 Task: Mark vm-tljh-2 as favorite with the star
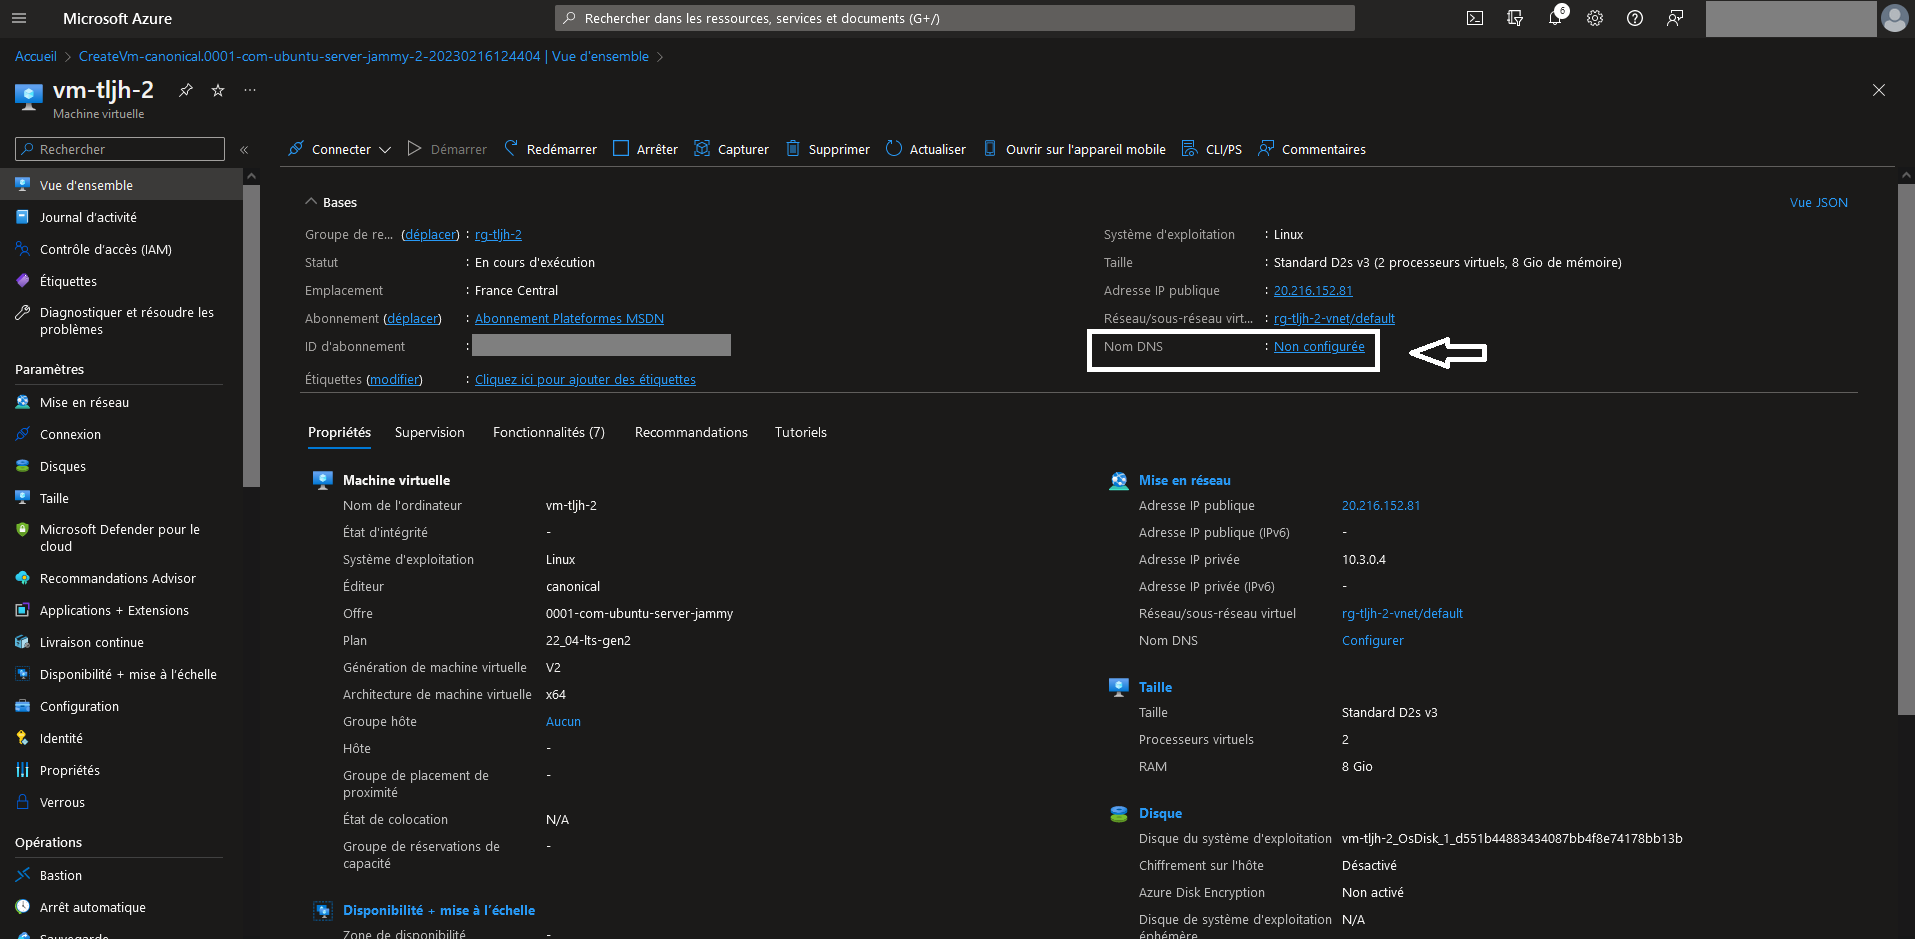218,90
